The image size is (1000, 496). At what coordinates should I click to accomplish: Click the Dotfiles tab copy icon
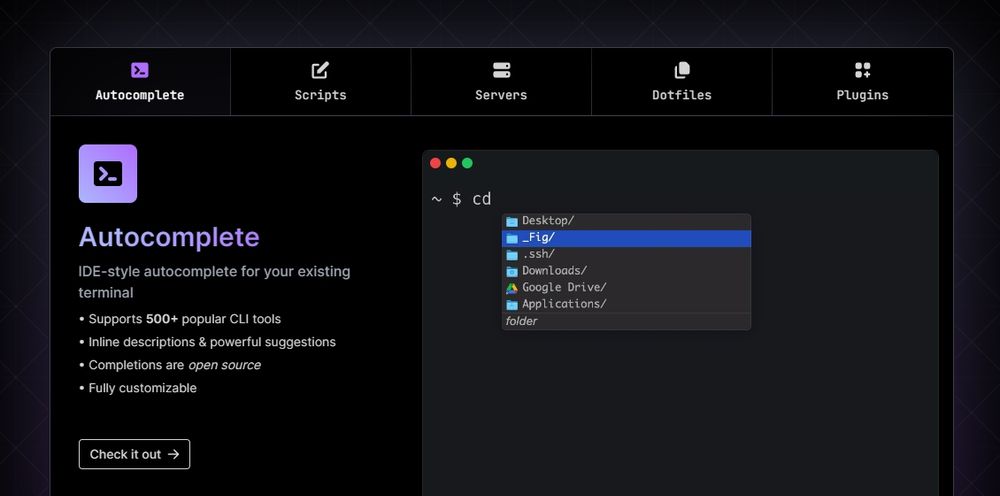tap(682, 70)
